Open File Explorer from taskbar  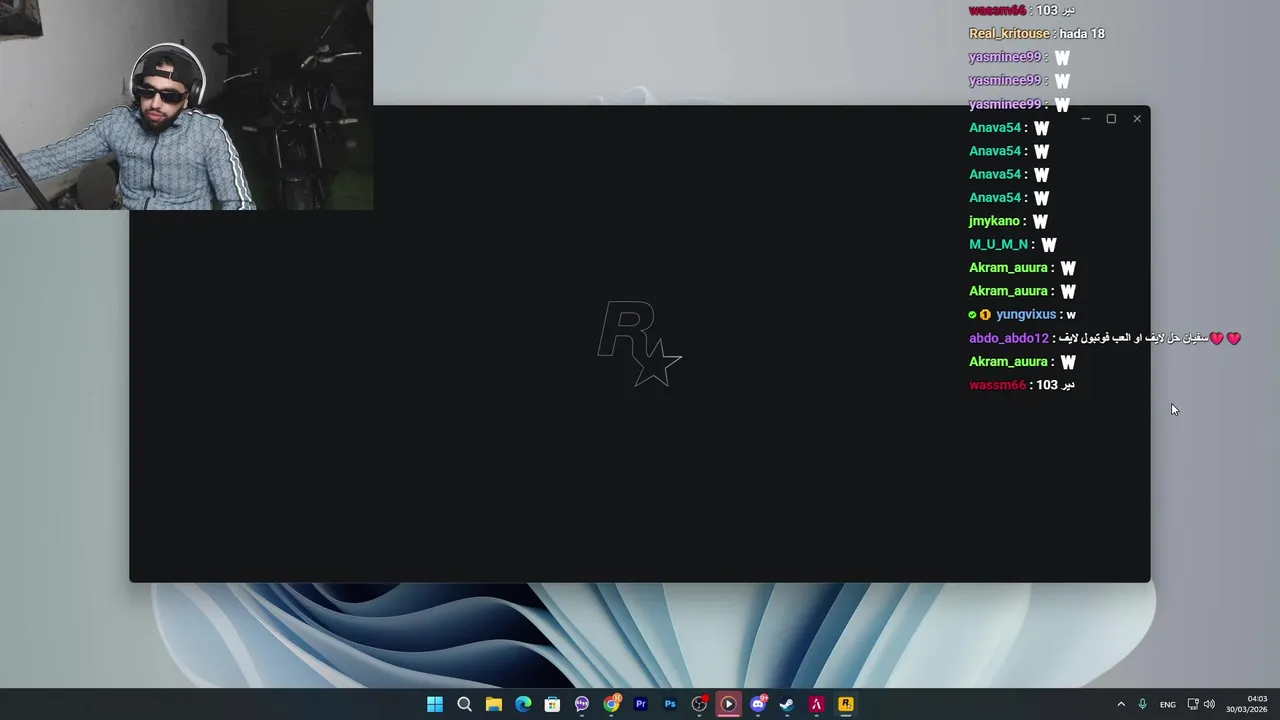[x=494, y=704]
